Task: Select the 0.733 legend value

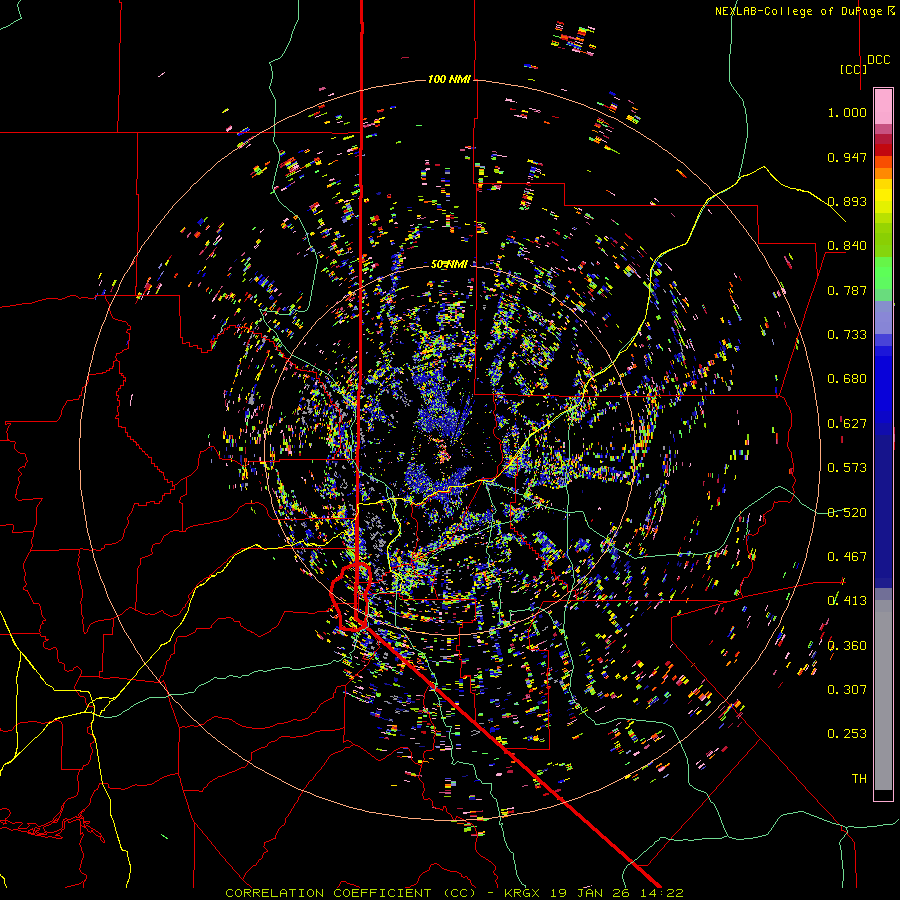Action: [847, 335]
